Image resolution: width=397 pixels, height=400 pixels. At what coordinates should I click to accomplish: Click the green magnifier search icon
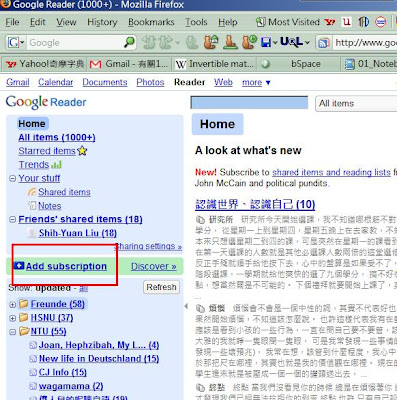coord(129,42)
